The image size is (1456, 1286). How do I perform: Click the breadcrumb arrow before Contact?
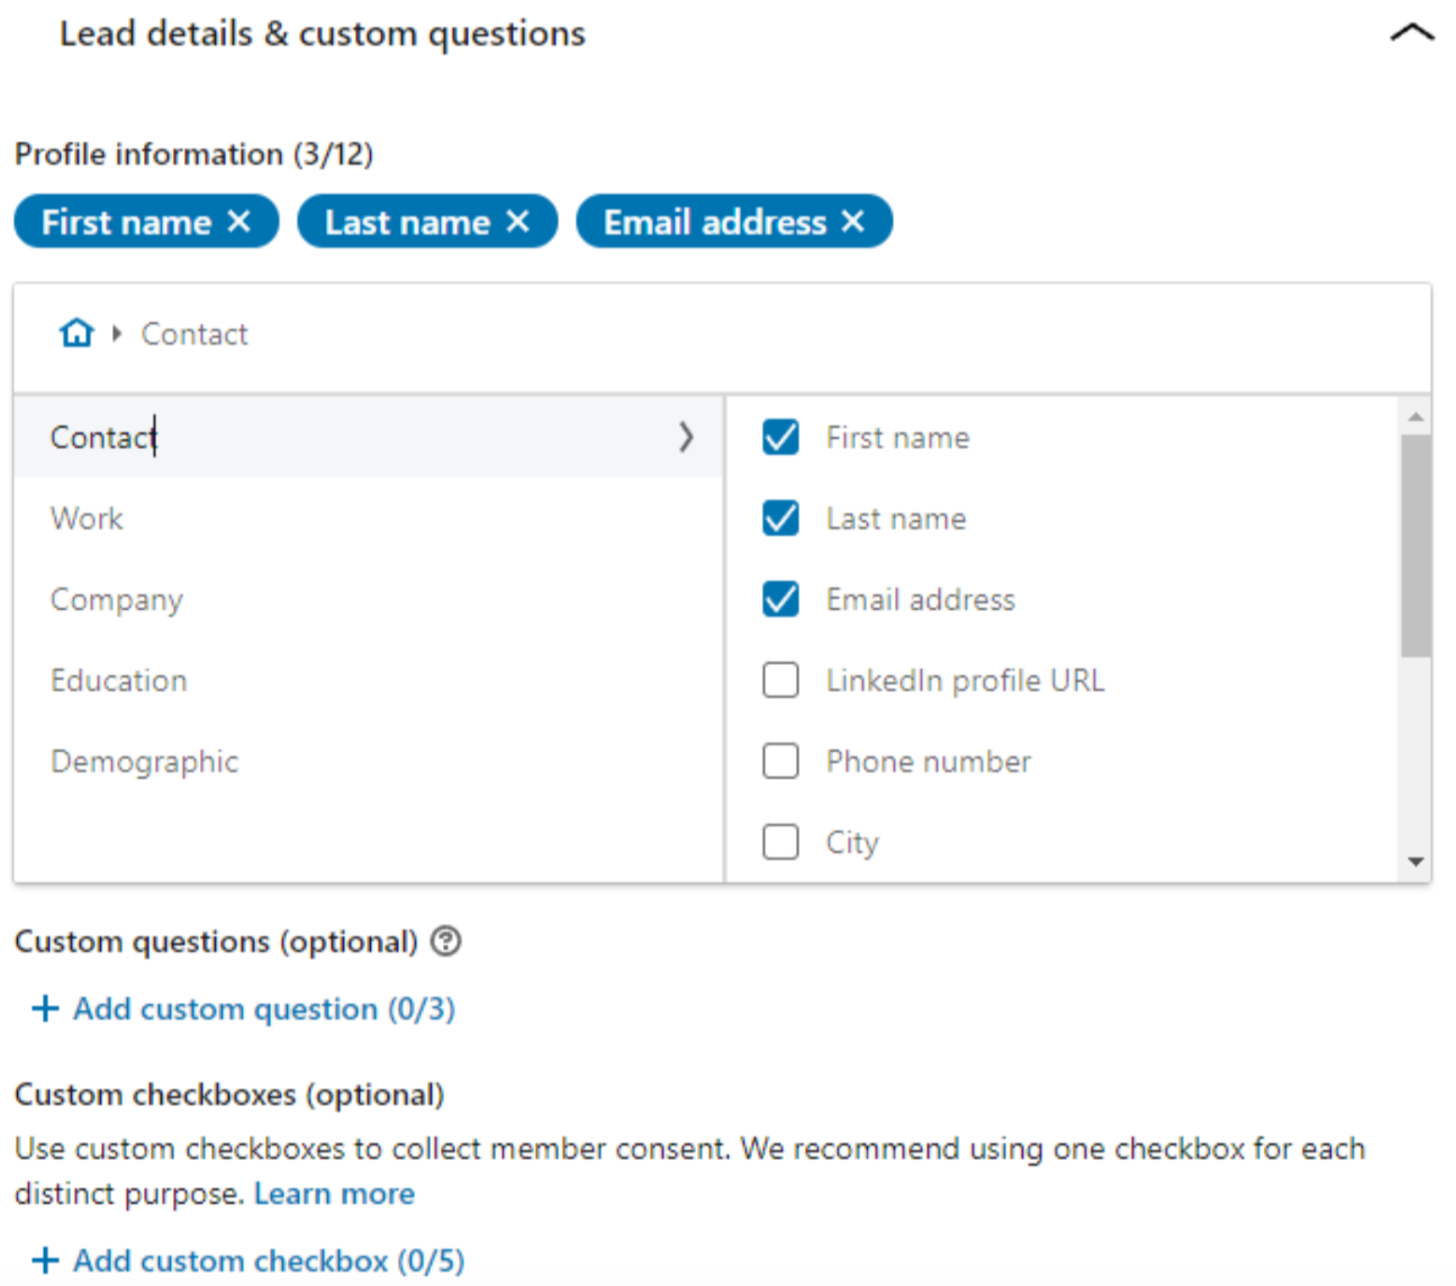tap(116, 333)
